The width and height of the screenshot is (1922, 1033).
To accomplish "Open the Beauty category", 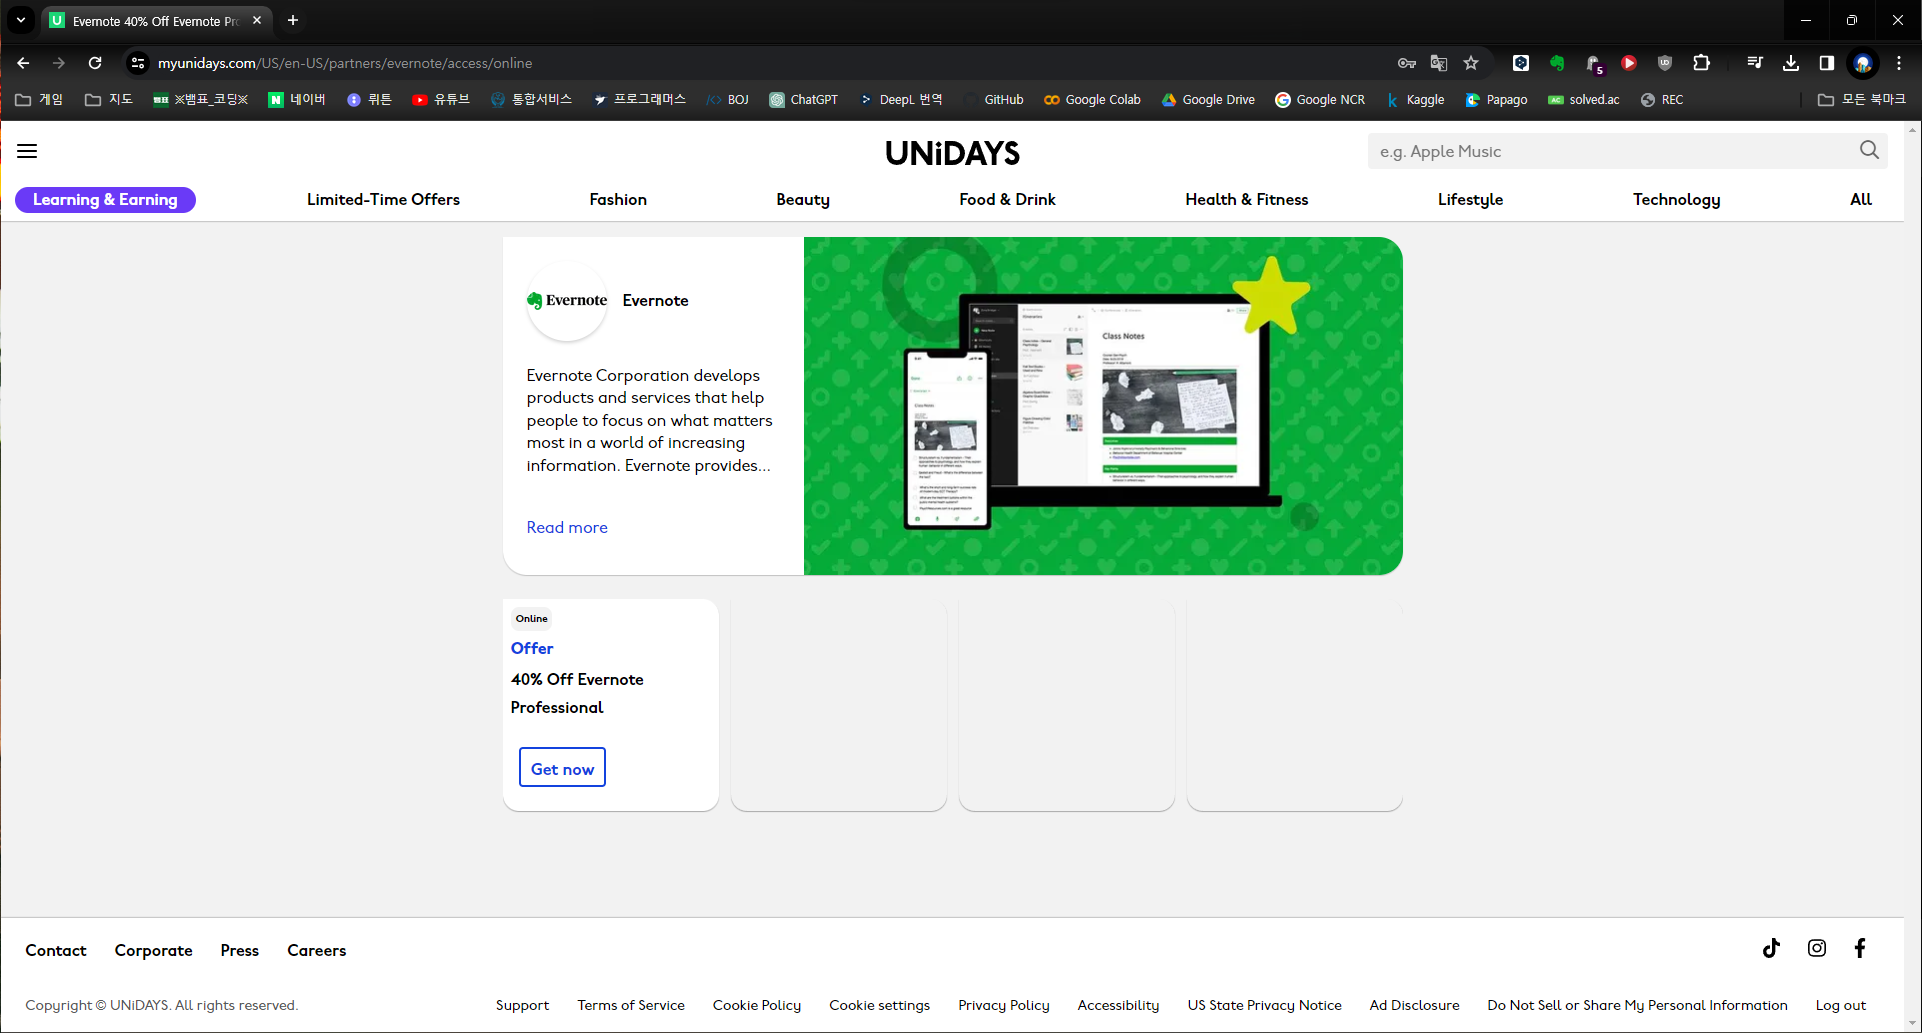I will click(x=803, y=199).
